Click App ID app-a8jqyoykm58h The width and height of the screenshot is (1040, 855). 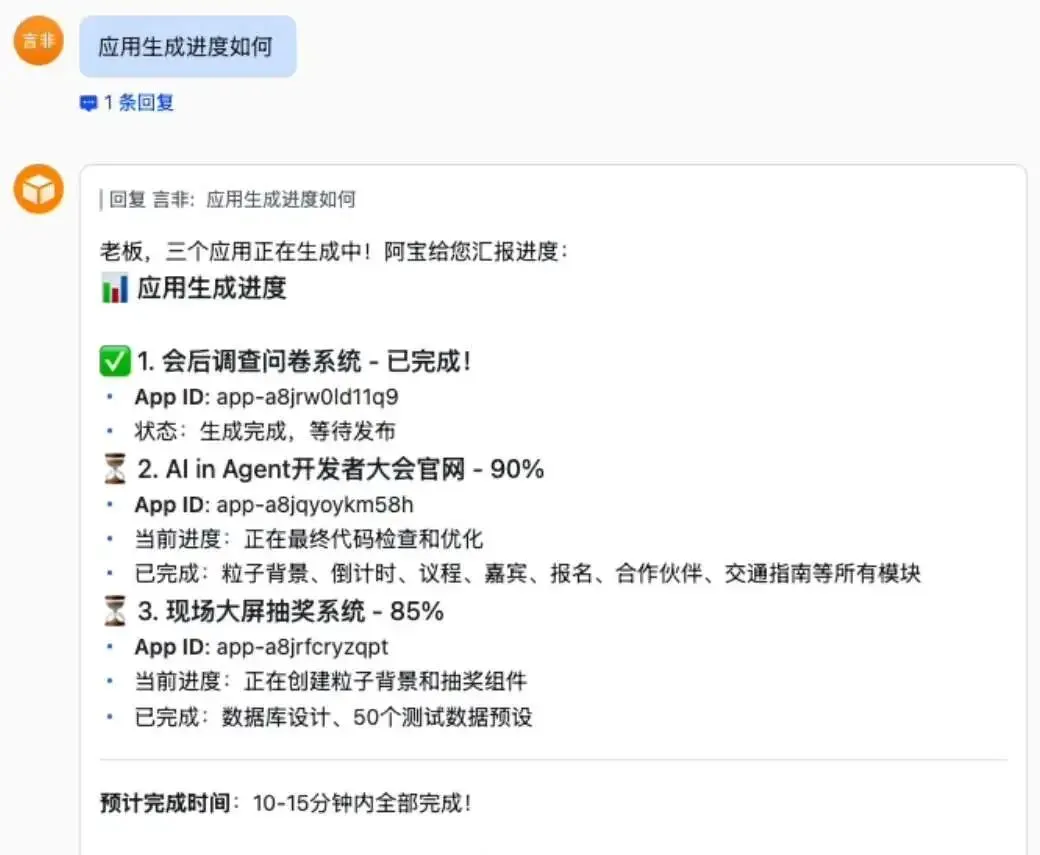click(x=314, y=504)
